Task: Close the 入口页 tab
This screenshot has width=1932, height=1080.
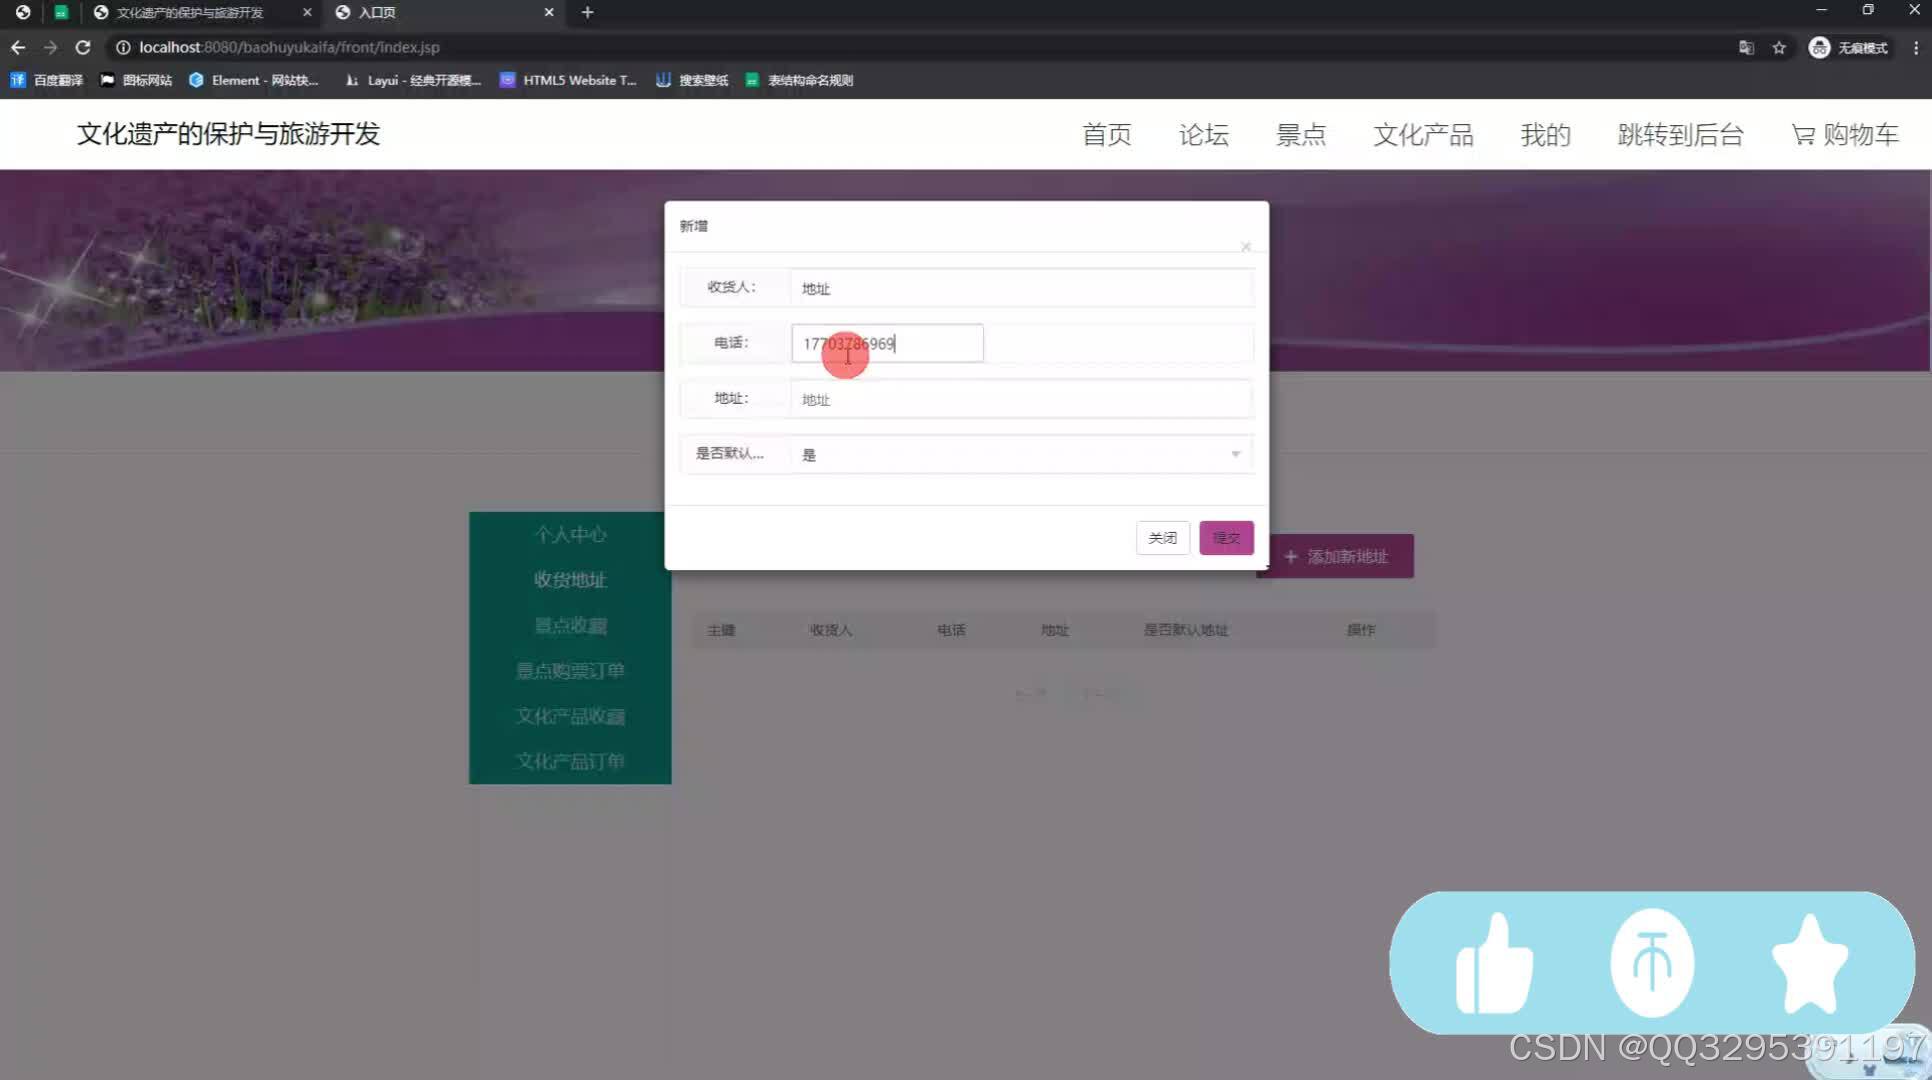Action: [x=549, y=12]
